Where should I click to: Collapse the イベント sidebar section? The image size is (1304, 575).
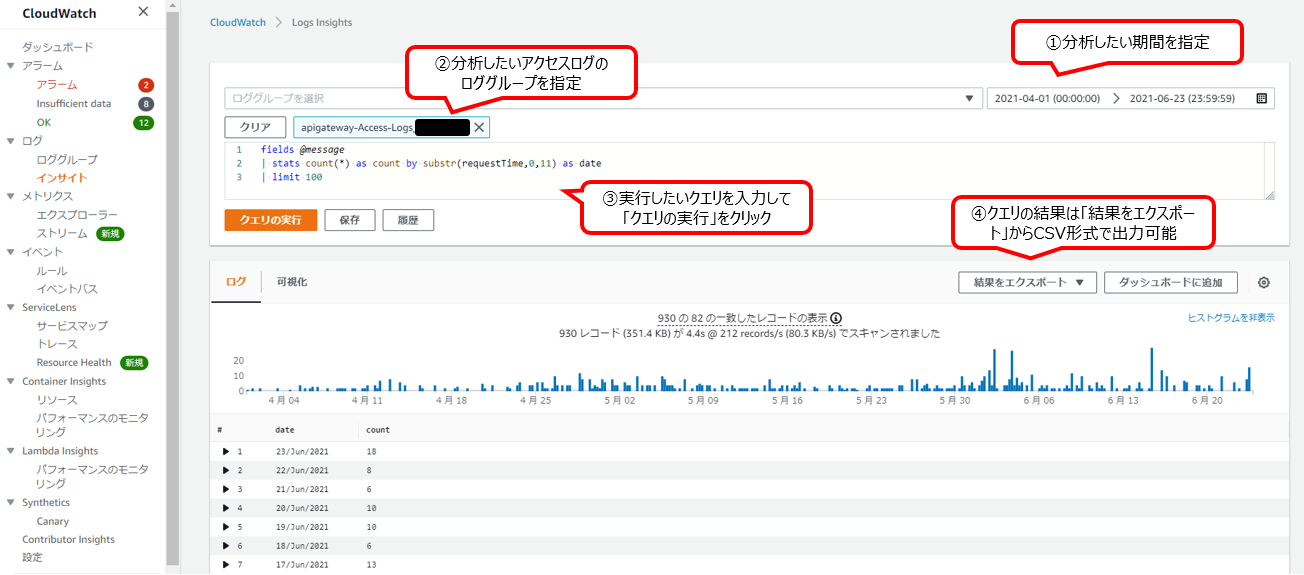click(11, 253)
